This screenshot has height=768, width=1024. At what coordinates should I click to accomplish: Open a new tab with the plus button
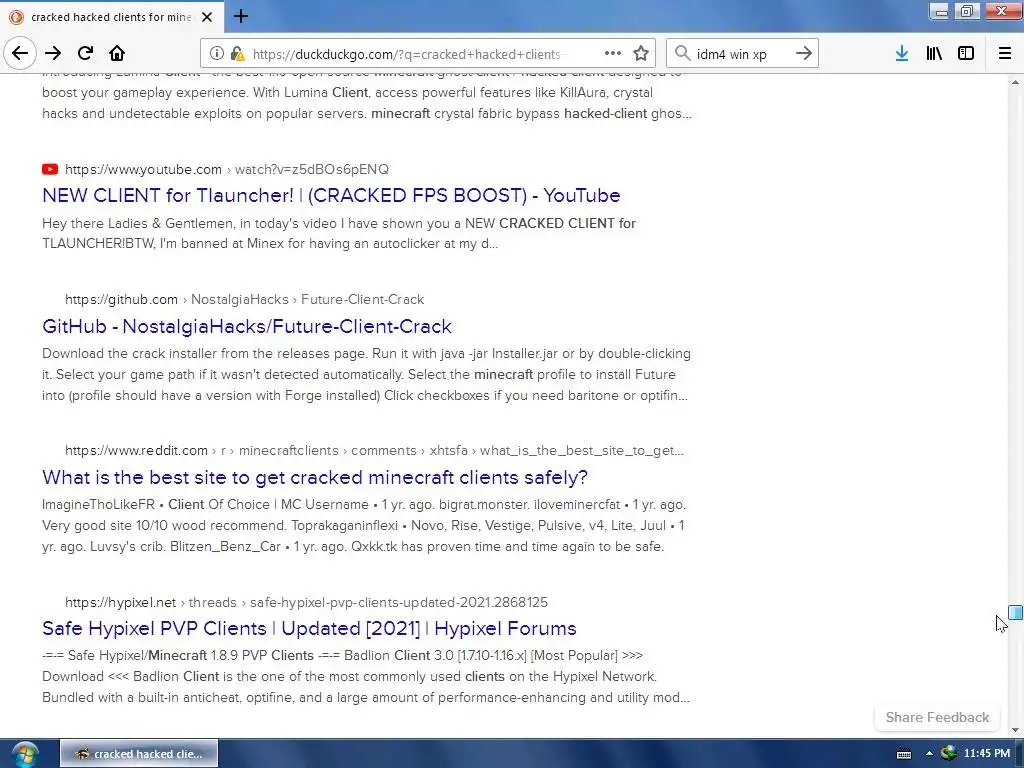(x=240, y=16)
